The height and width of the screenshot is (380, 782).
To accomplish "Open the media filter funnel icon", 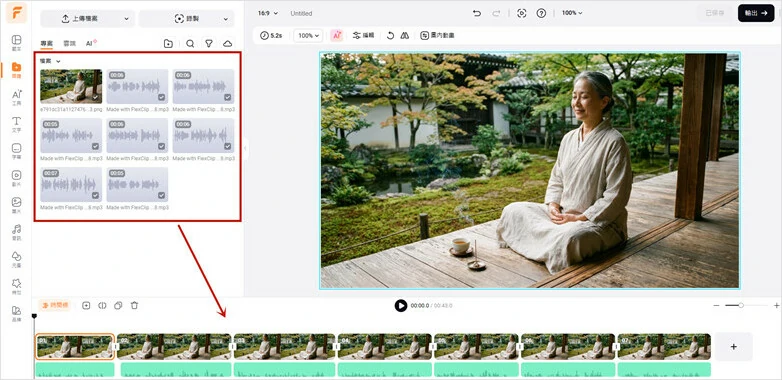I will coord(209,43).
